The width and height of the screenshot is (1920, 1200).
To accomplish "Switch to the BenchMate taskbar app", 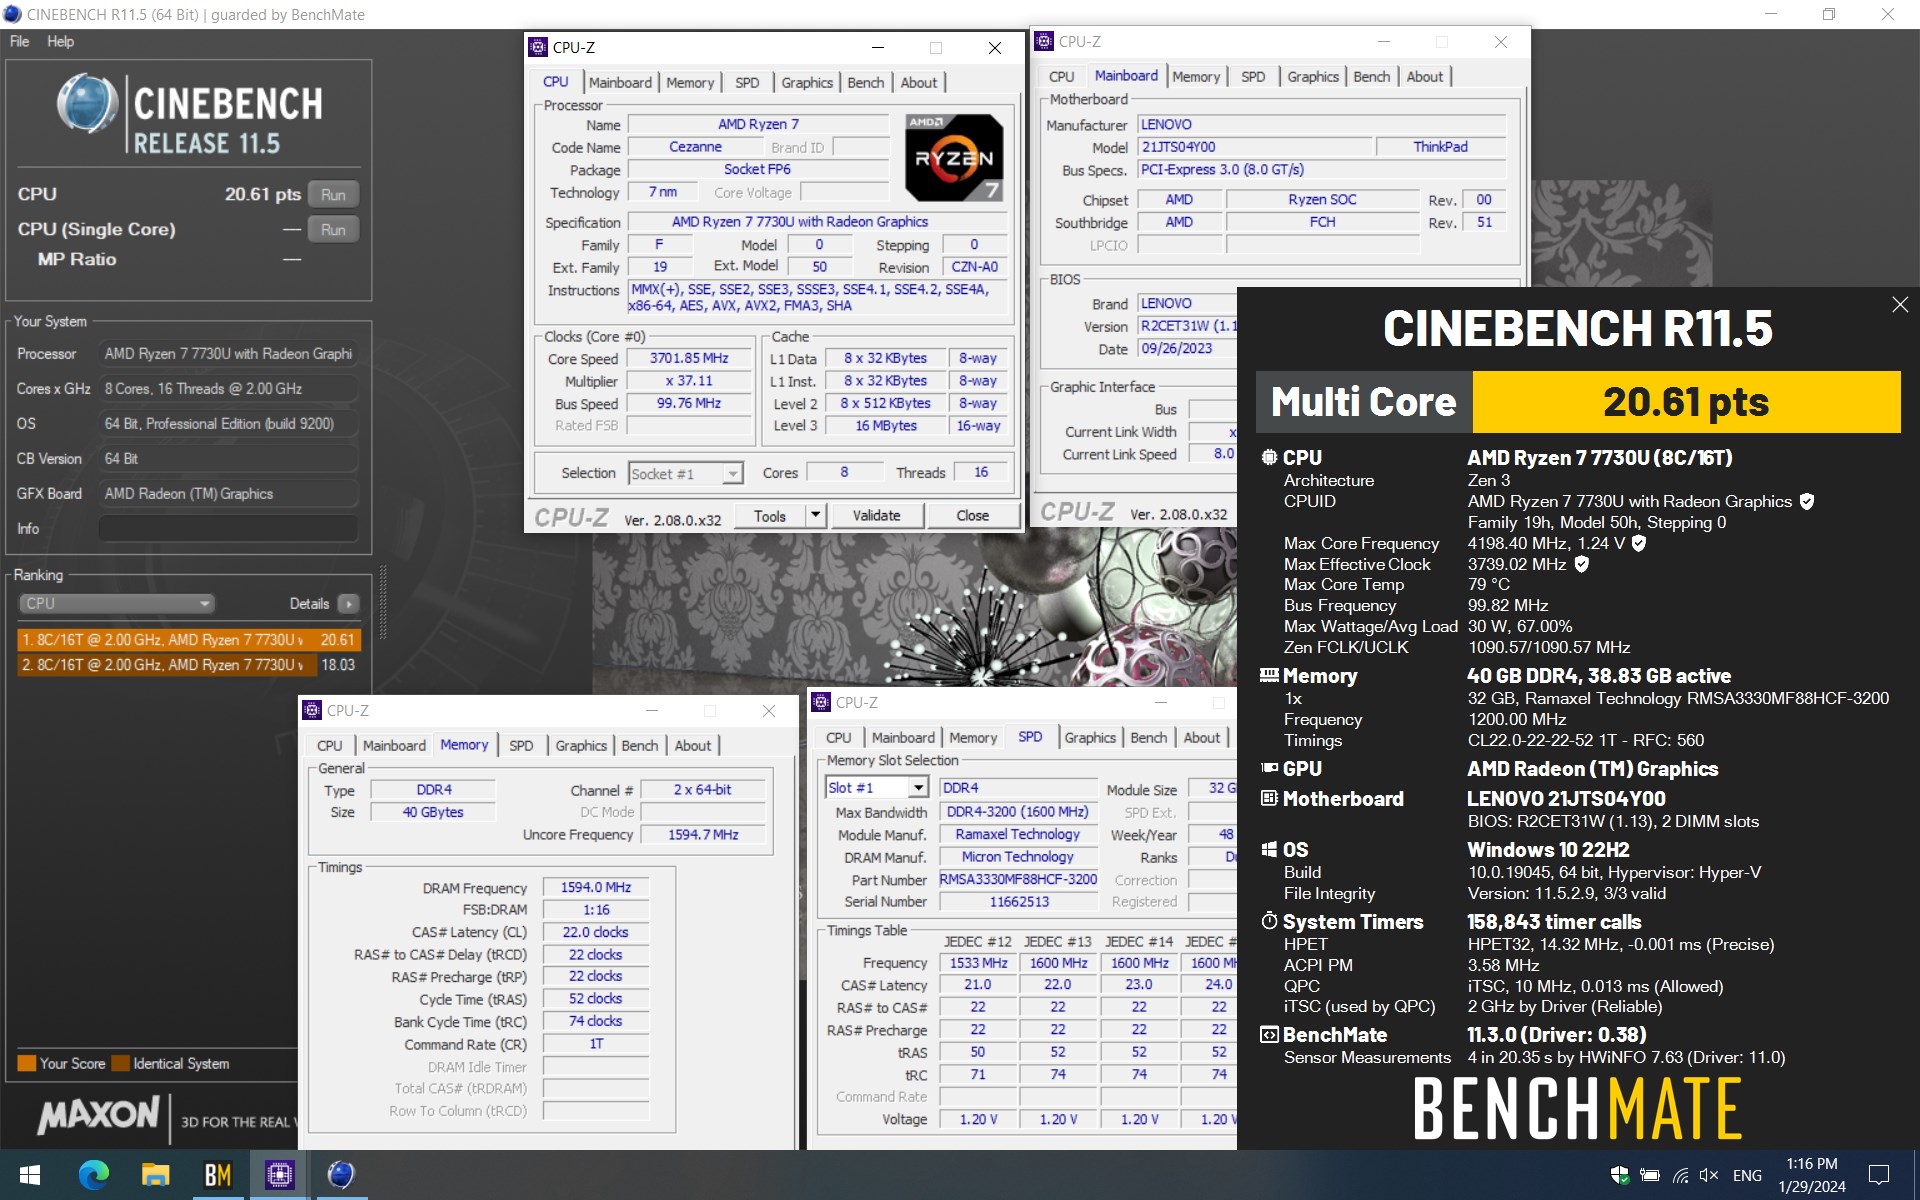I will [x=217, y=1175].
